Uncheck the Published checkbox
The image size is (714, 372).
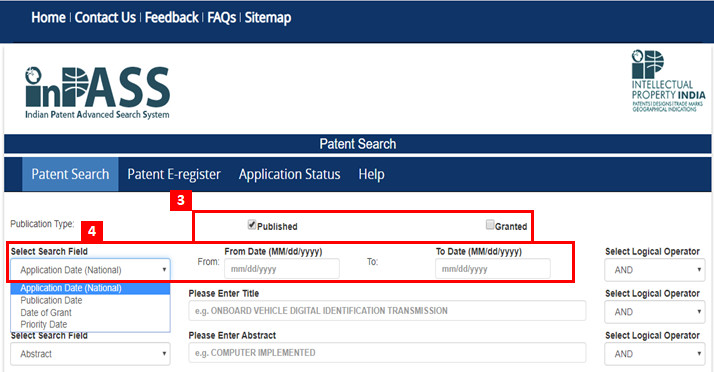coord(252,224)
